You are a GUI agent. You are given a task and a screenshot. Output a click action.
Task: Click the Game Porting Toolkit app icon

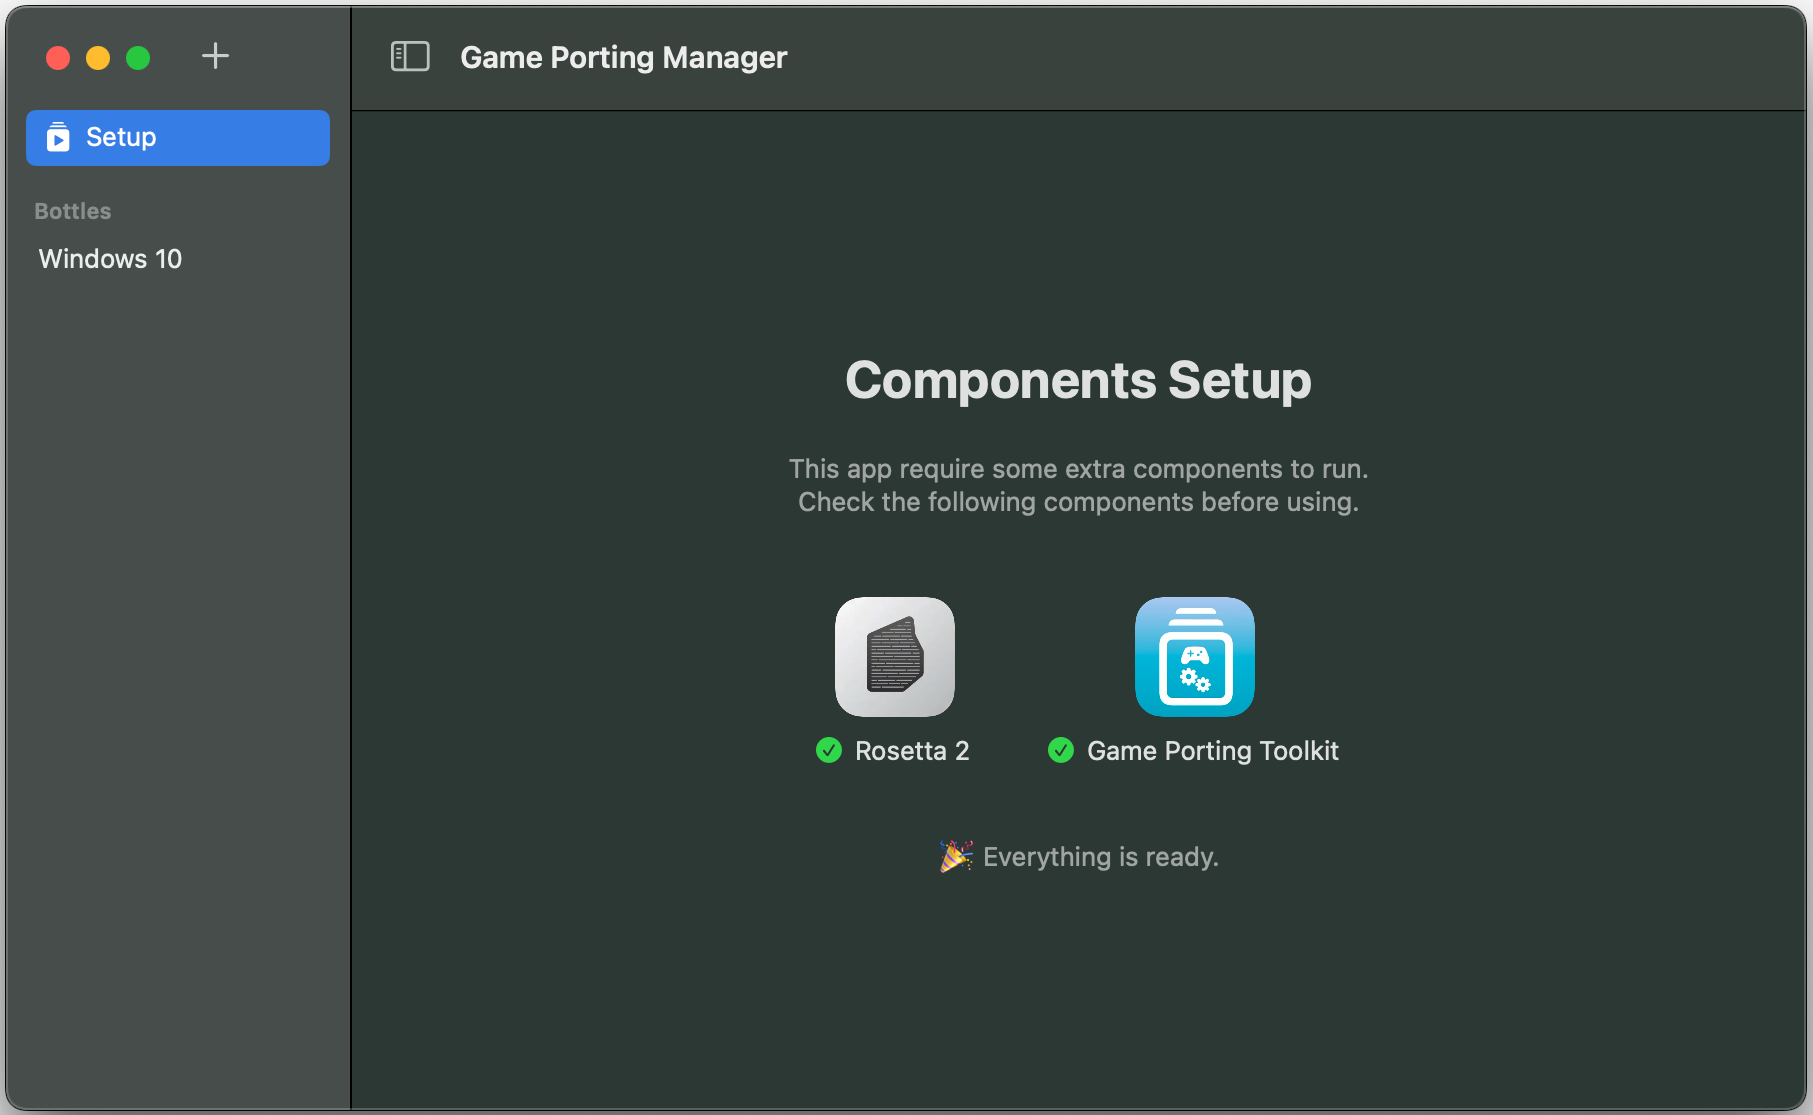[1195, 657]
